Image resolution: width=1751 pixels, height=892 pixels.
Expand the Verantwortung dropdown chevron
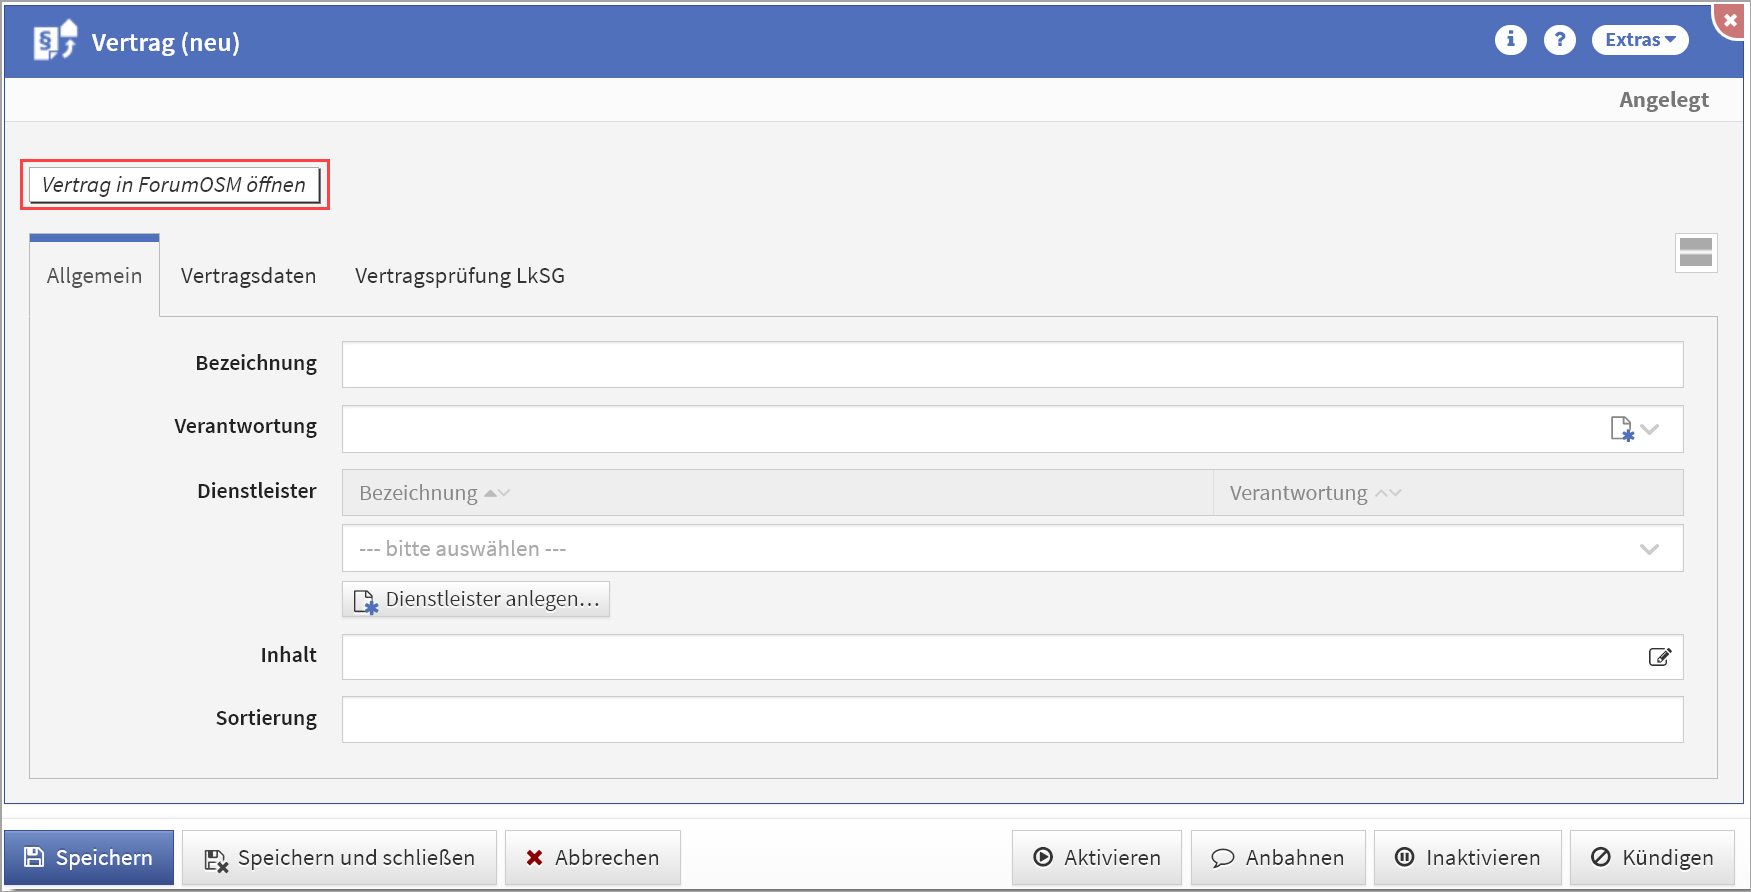coord(1651,429)
